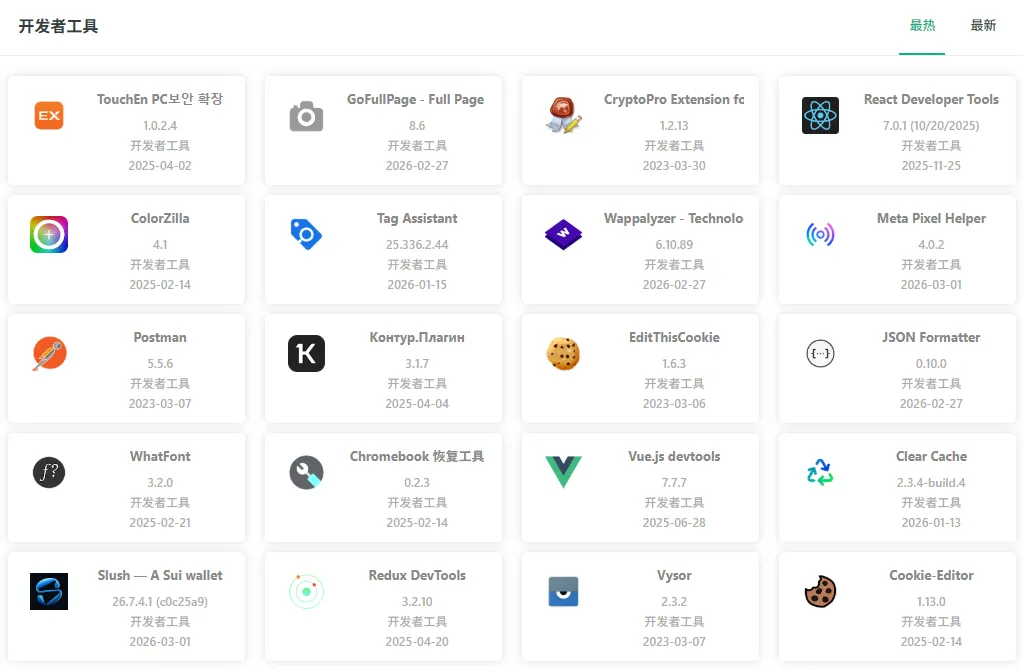Open the Postman title link
The width and height of the screenshot is (1023, 670).
pyautogui.click(x=160, y=337)
